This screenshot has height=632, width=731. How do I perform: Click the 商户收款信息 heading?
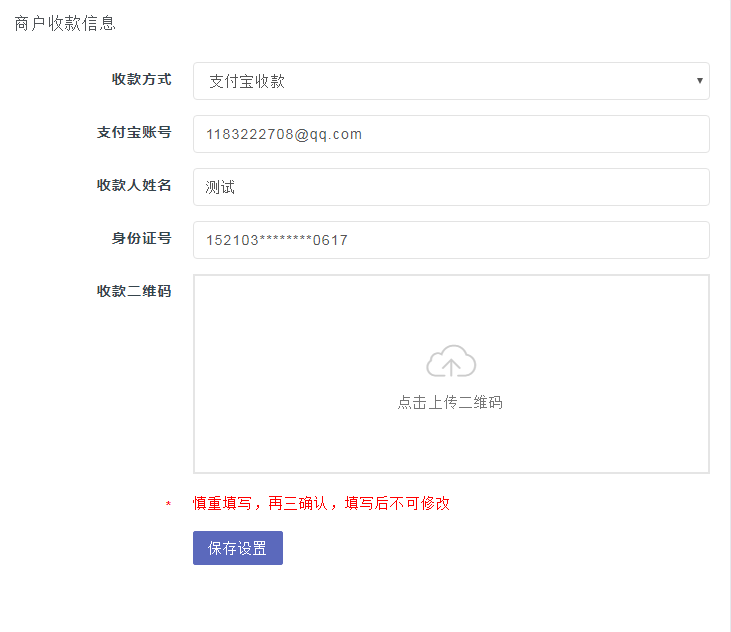(x=65, y=23)
